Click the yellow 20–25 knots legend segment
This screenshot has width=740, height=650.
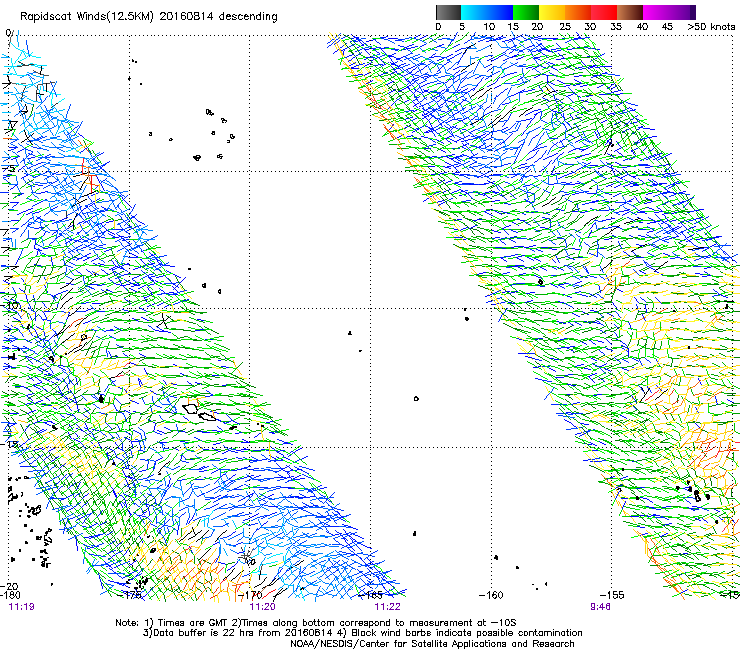coord(552,12)
